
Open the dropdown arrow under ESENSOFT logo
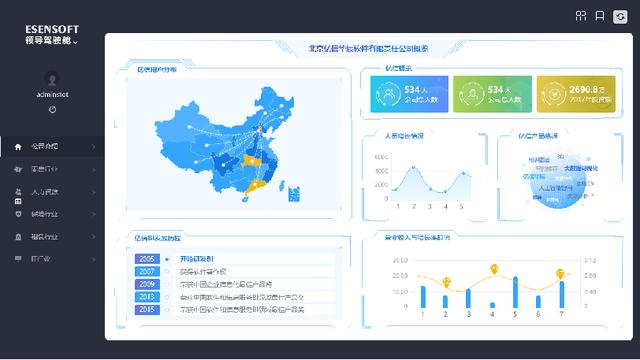coord(75,42)
